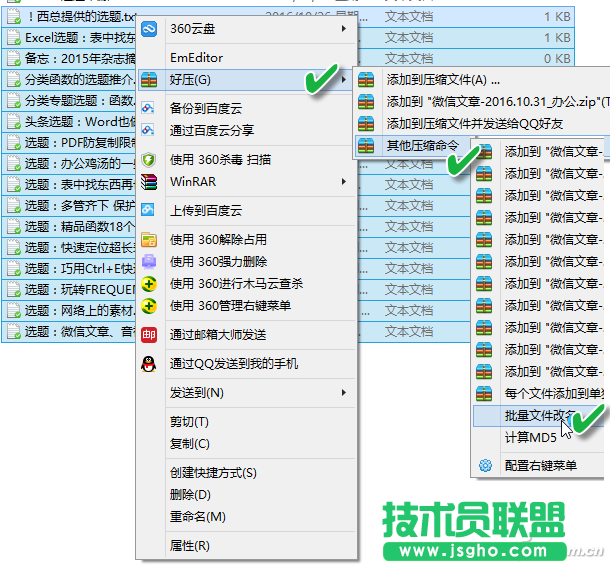Select the 备忘：2015年杂志摘 file in list
This screenshot has height=567, width=610.
[70, 58]
